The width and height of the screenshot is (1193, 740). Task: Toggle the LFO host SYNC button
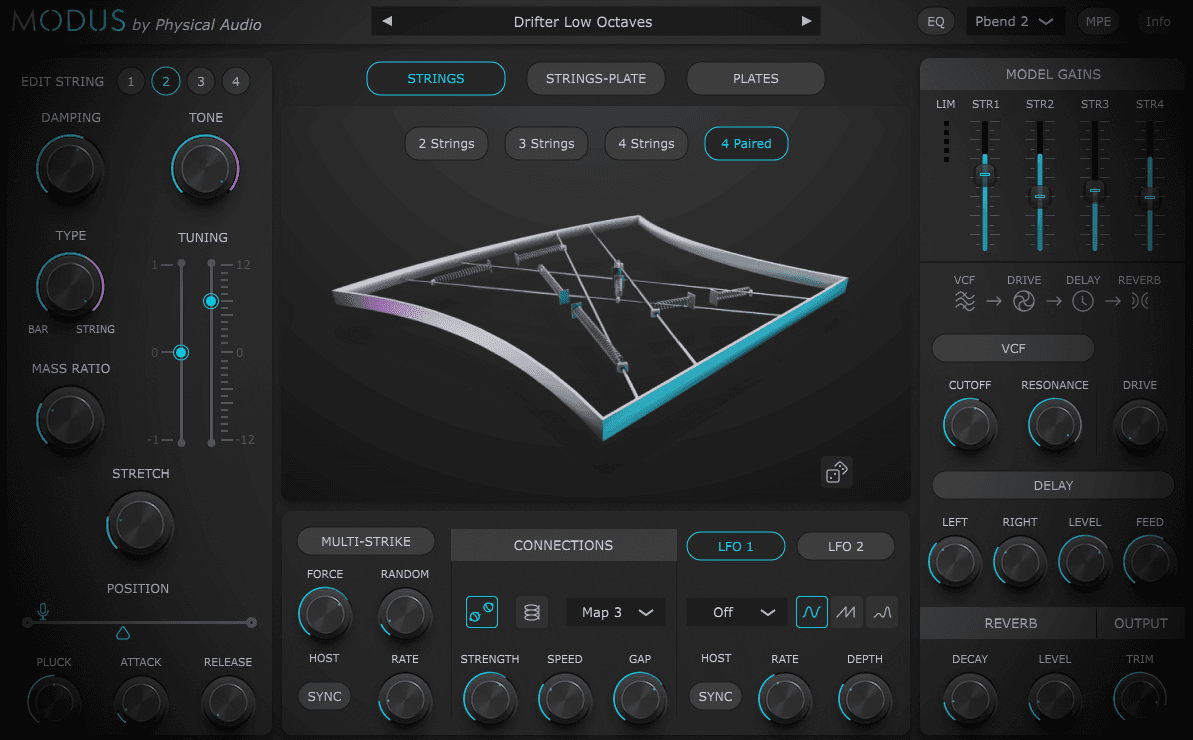click(x=715, y=696)
